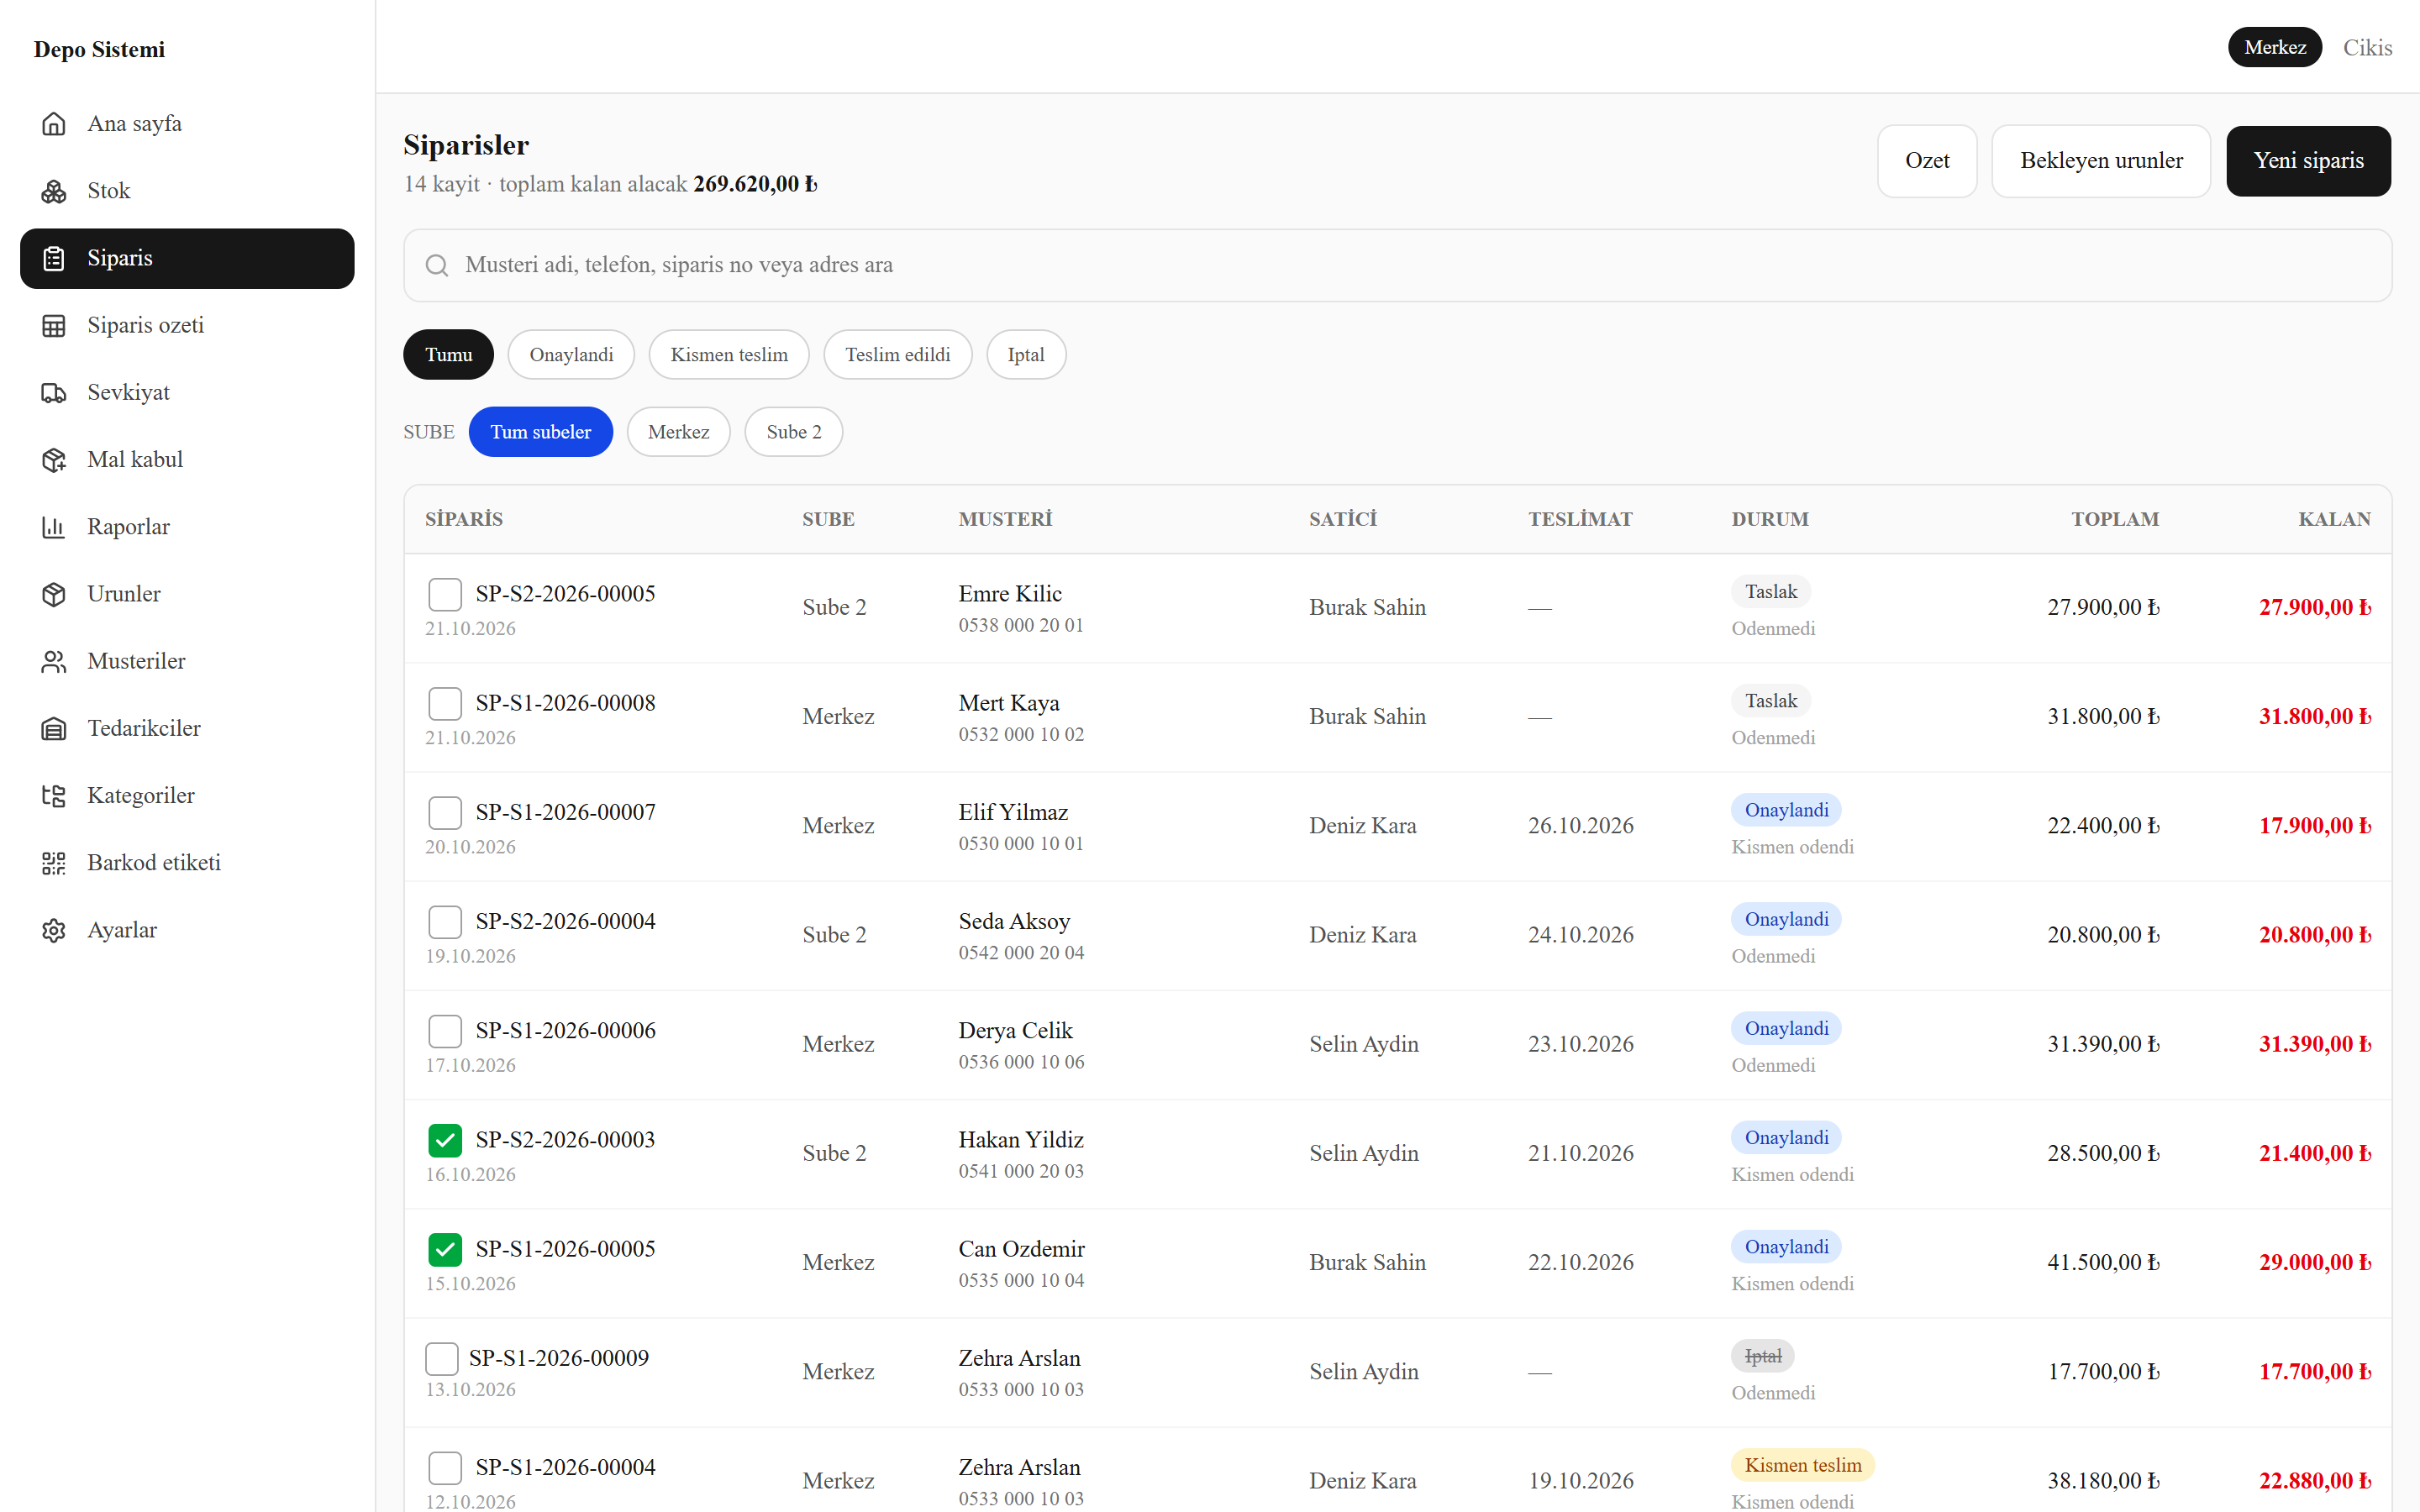
Task: Filter orders by Onaylandi status
Action: [571, 355]
